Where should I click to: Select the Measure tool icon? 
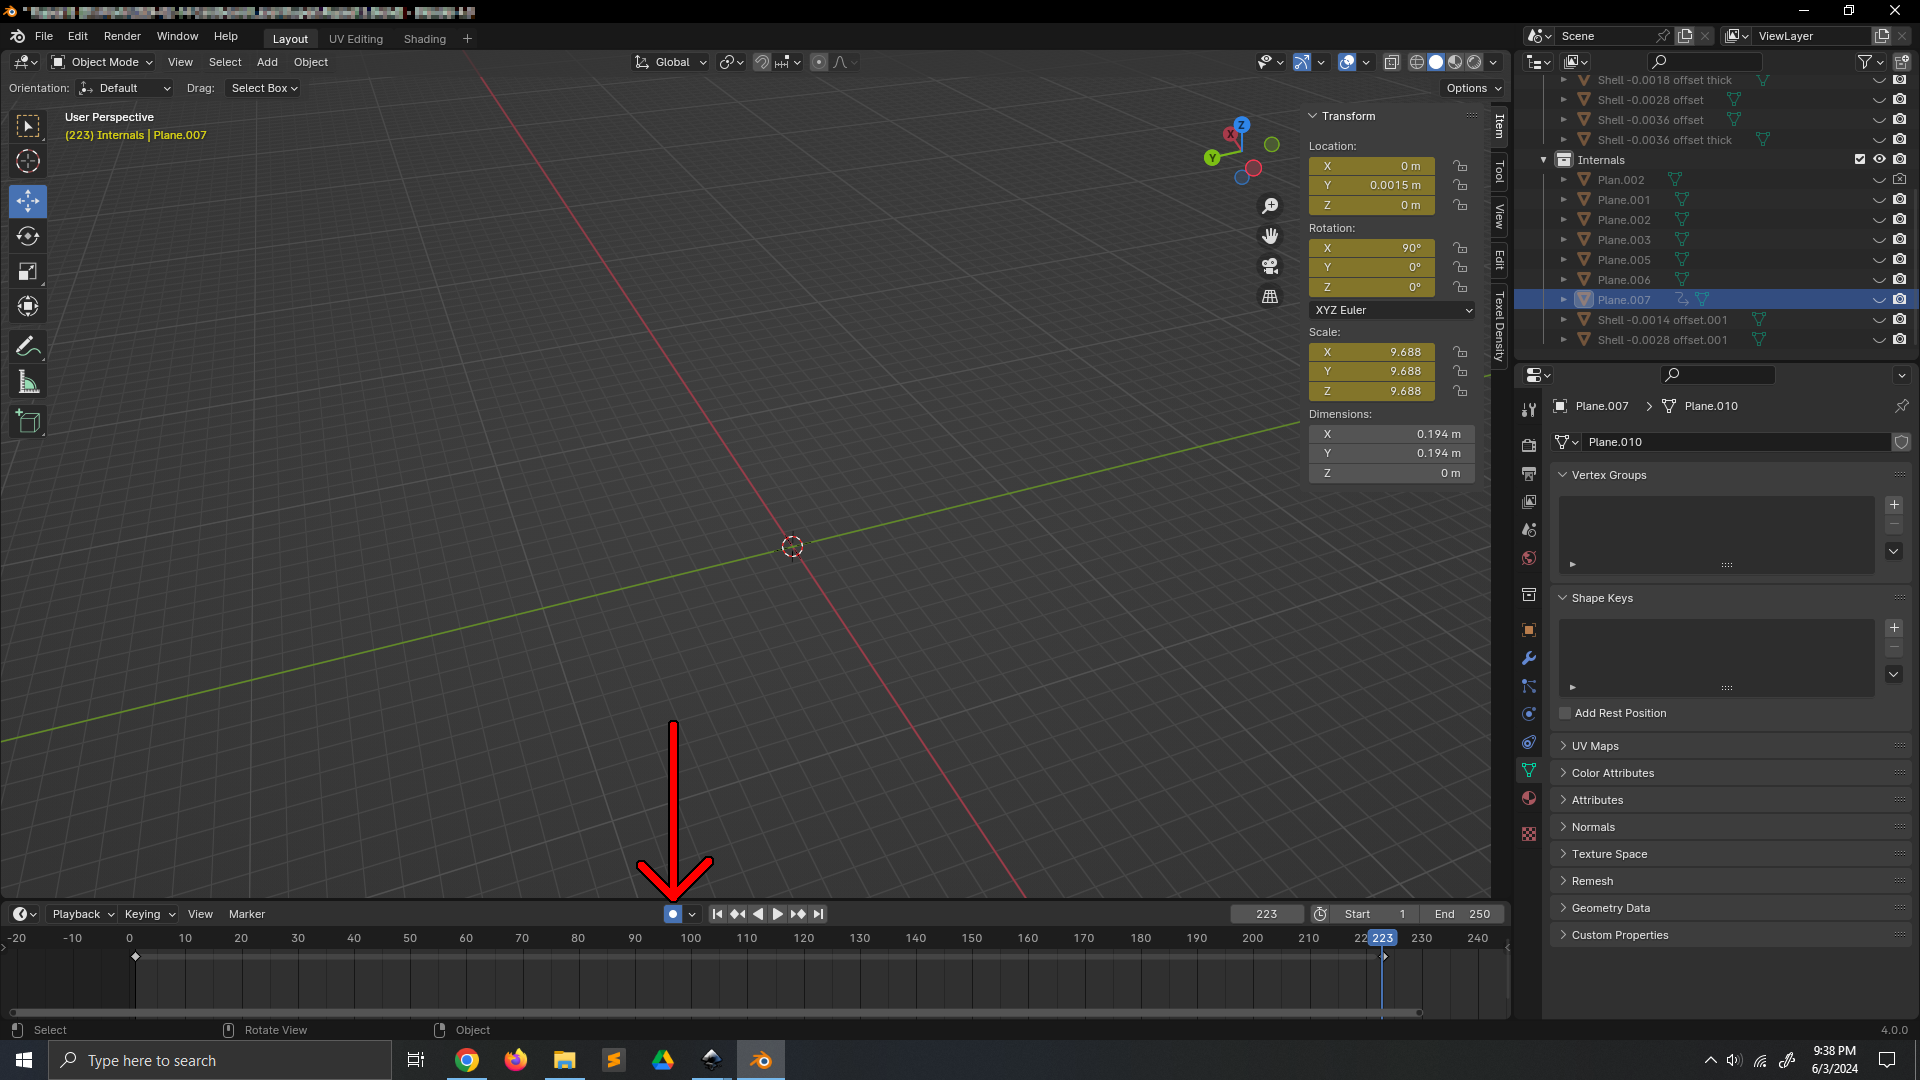pos(29,382)
